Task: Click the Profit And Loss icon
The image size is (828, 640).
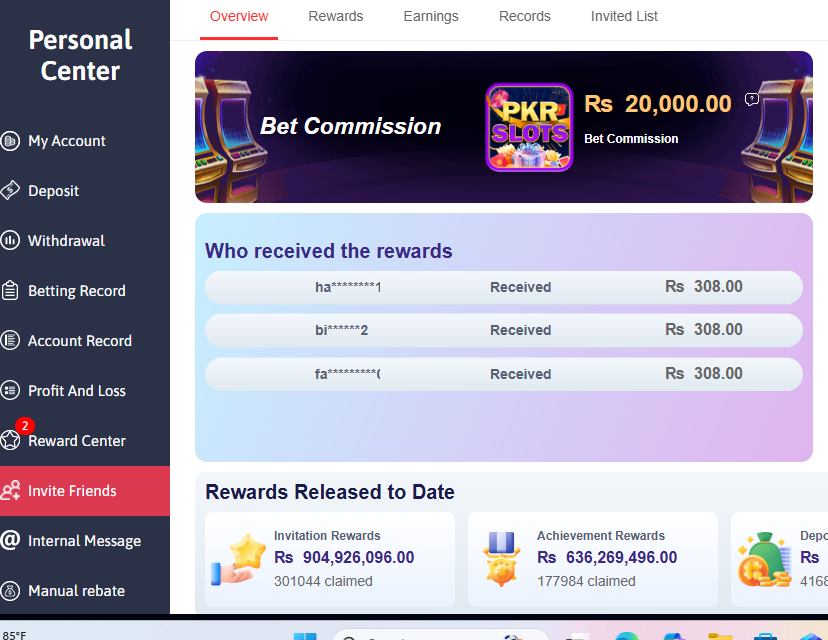Action: [10, 391]
